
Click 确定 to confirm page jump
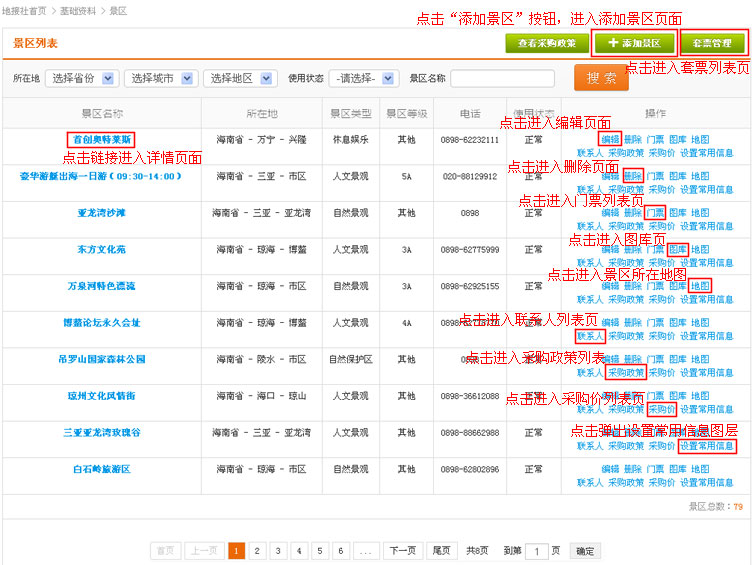click(585, 551)
